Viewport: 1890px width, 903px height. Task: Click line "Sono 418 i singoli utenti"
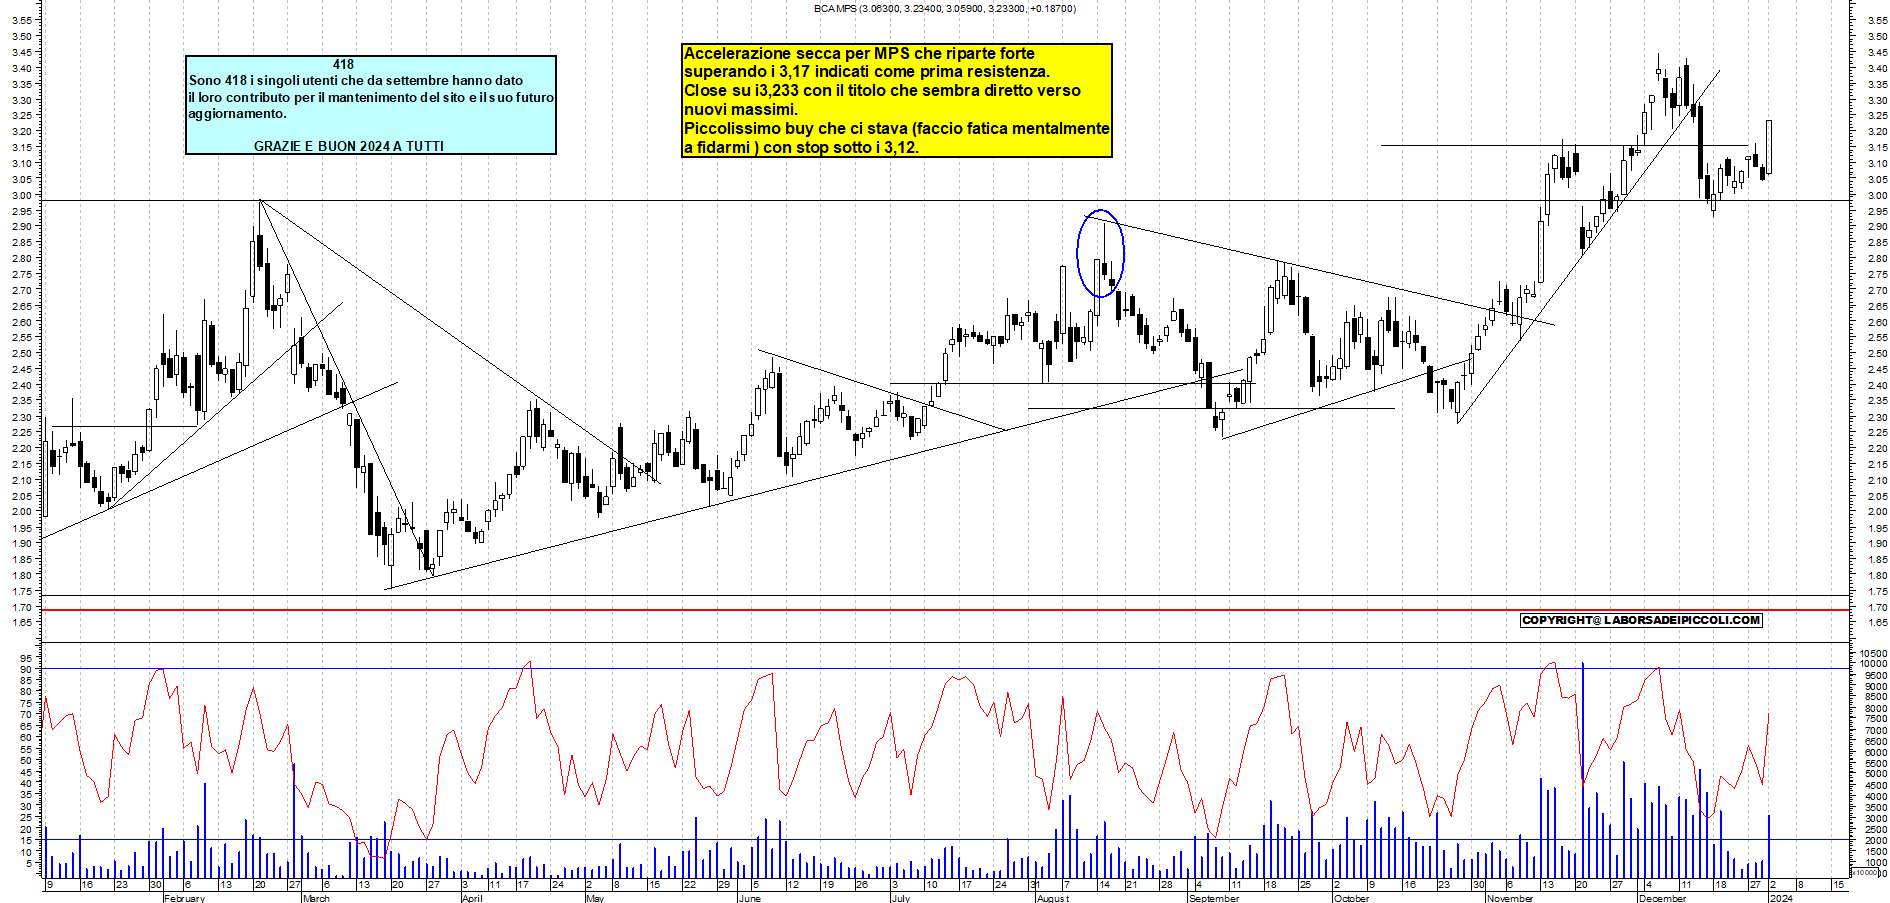click(x=356, y=80)
